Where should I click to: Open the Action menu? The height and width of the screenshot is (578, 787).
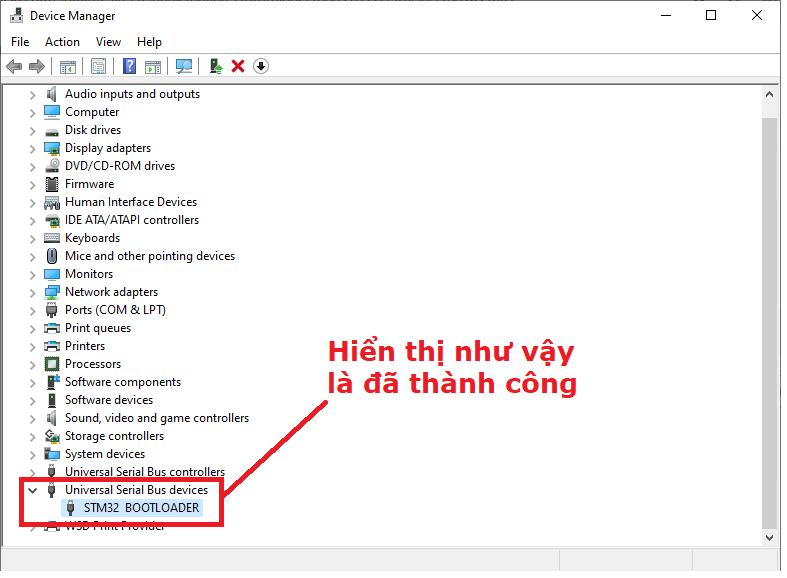[x=62, y=42]
